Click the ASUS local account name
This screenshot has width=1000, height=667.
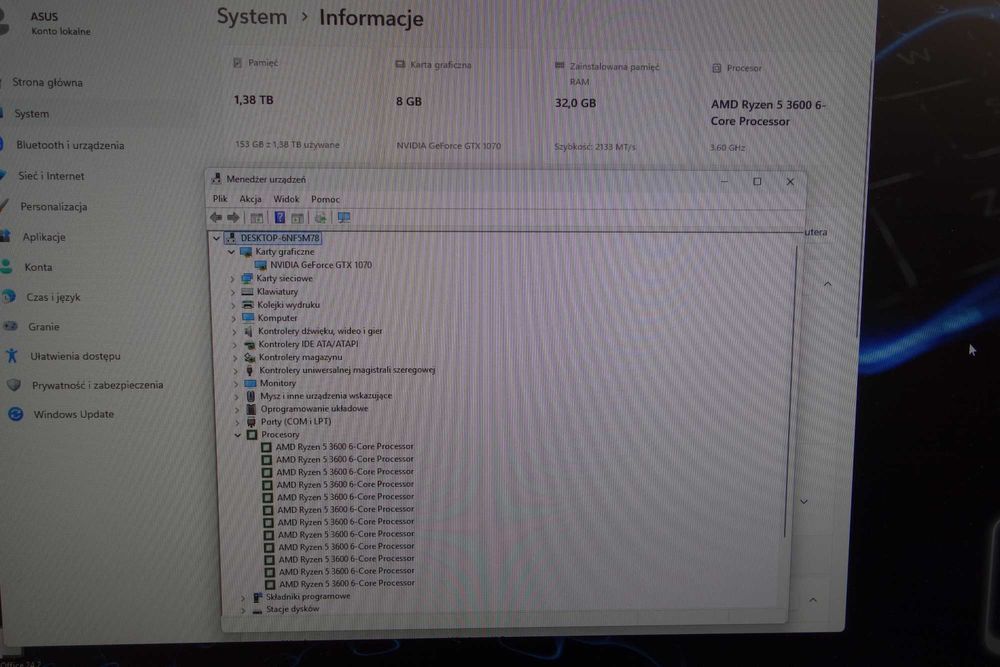44,17
